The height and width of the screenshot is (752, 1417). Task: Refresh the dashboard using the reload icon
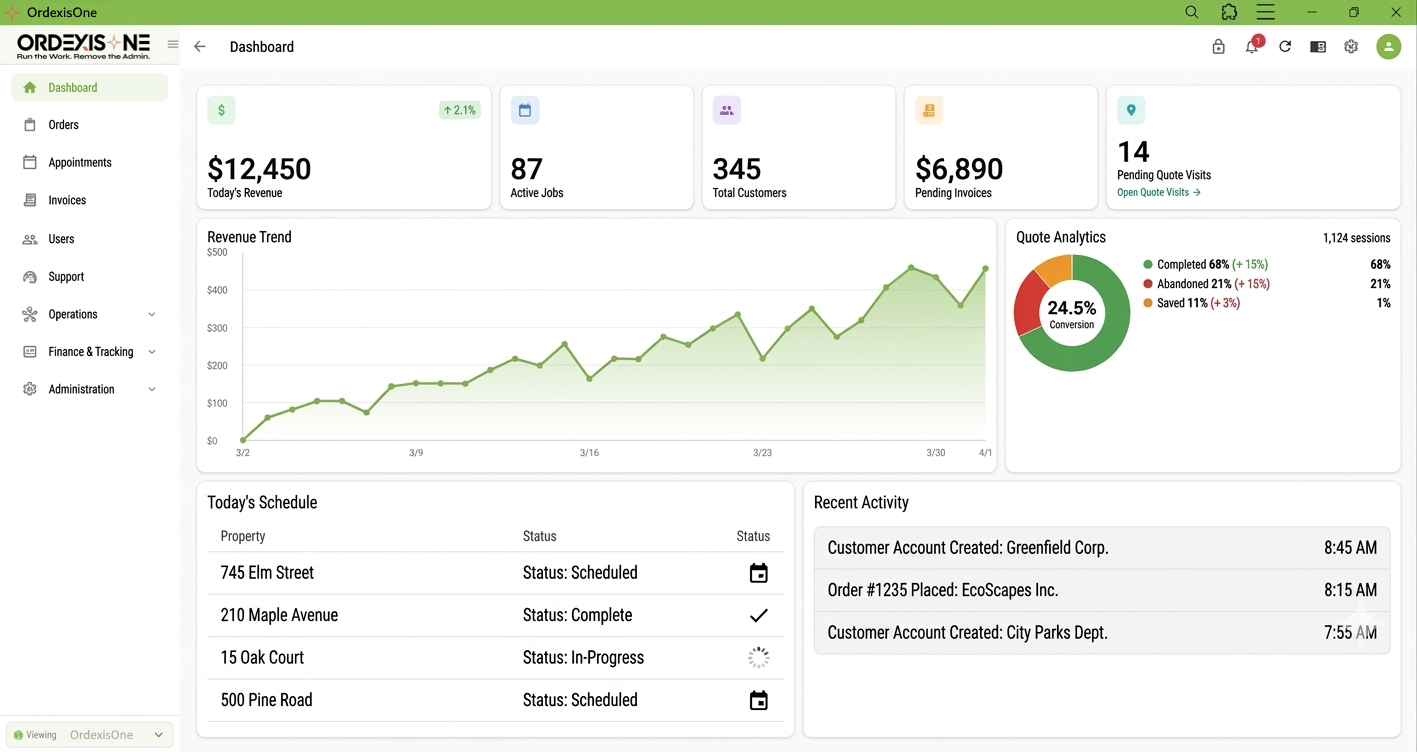[1285, 46]
